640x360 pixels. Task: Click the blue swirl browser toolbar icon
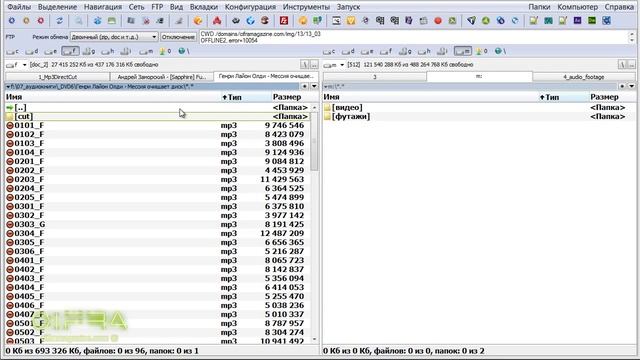tap(250, 20)
